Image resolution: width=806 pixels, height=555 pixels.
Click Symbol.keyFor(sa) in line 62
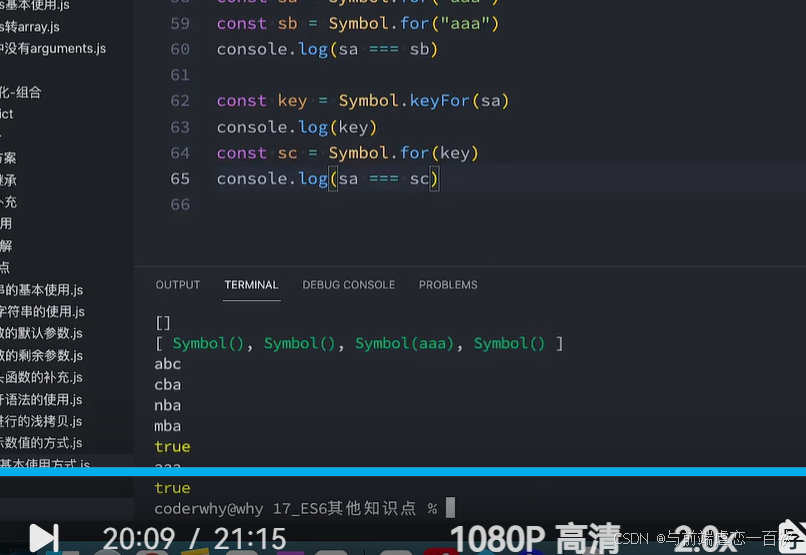(424, 101)
